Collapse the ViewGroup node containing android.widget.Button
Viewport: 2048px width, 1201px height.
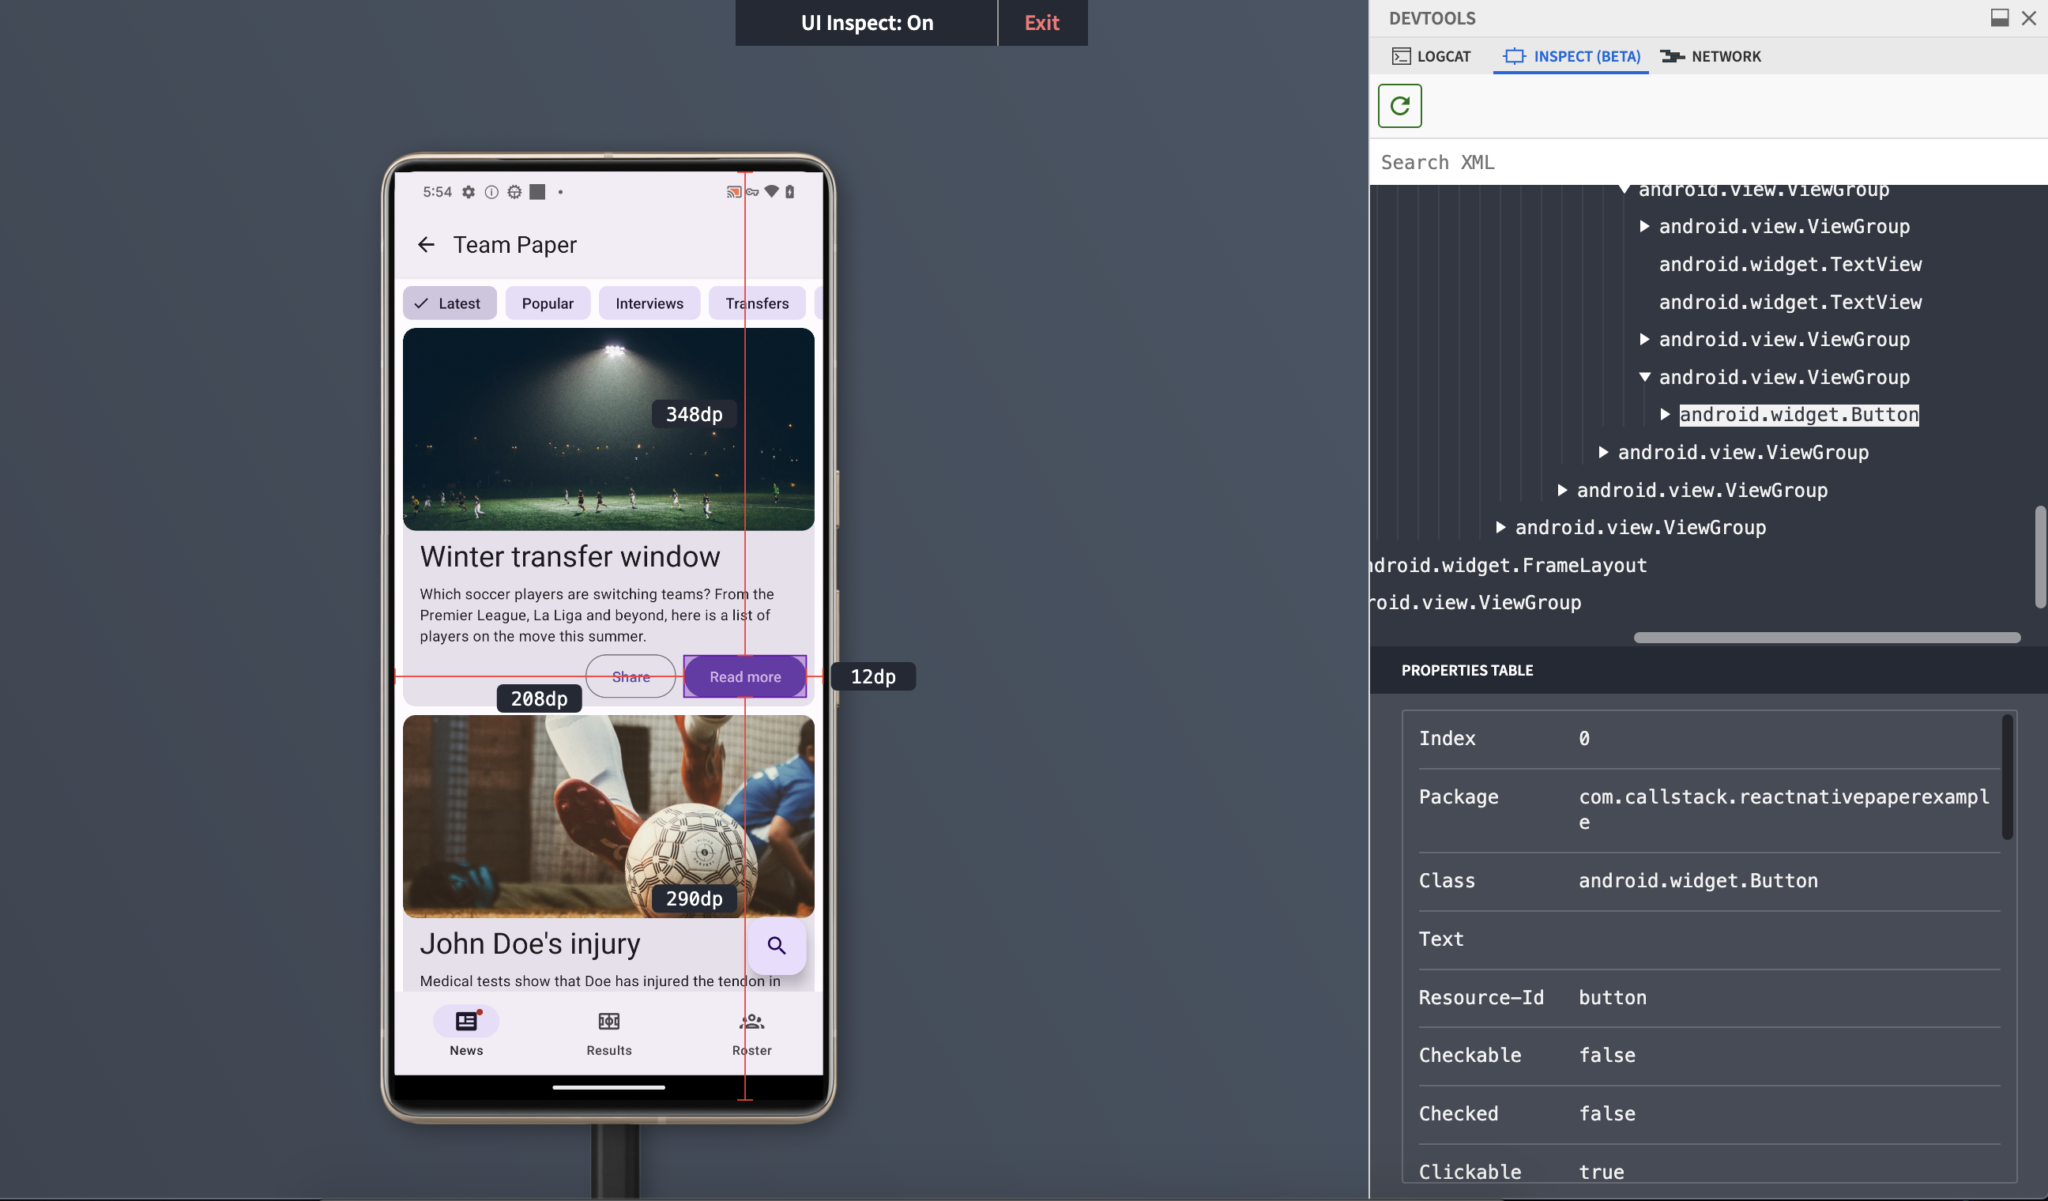(1646, 377)
